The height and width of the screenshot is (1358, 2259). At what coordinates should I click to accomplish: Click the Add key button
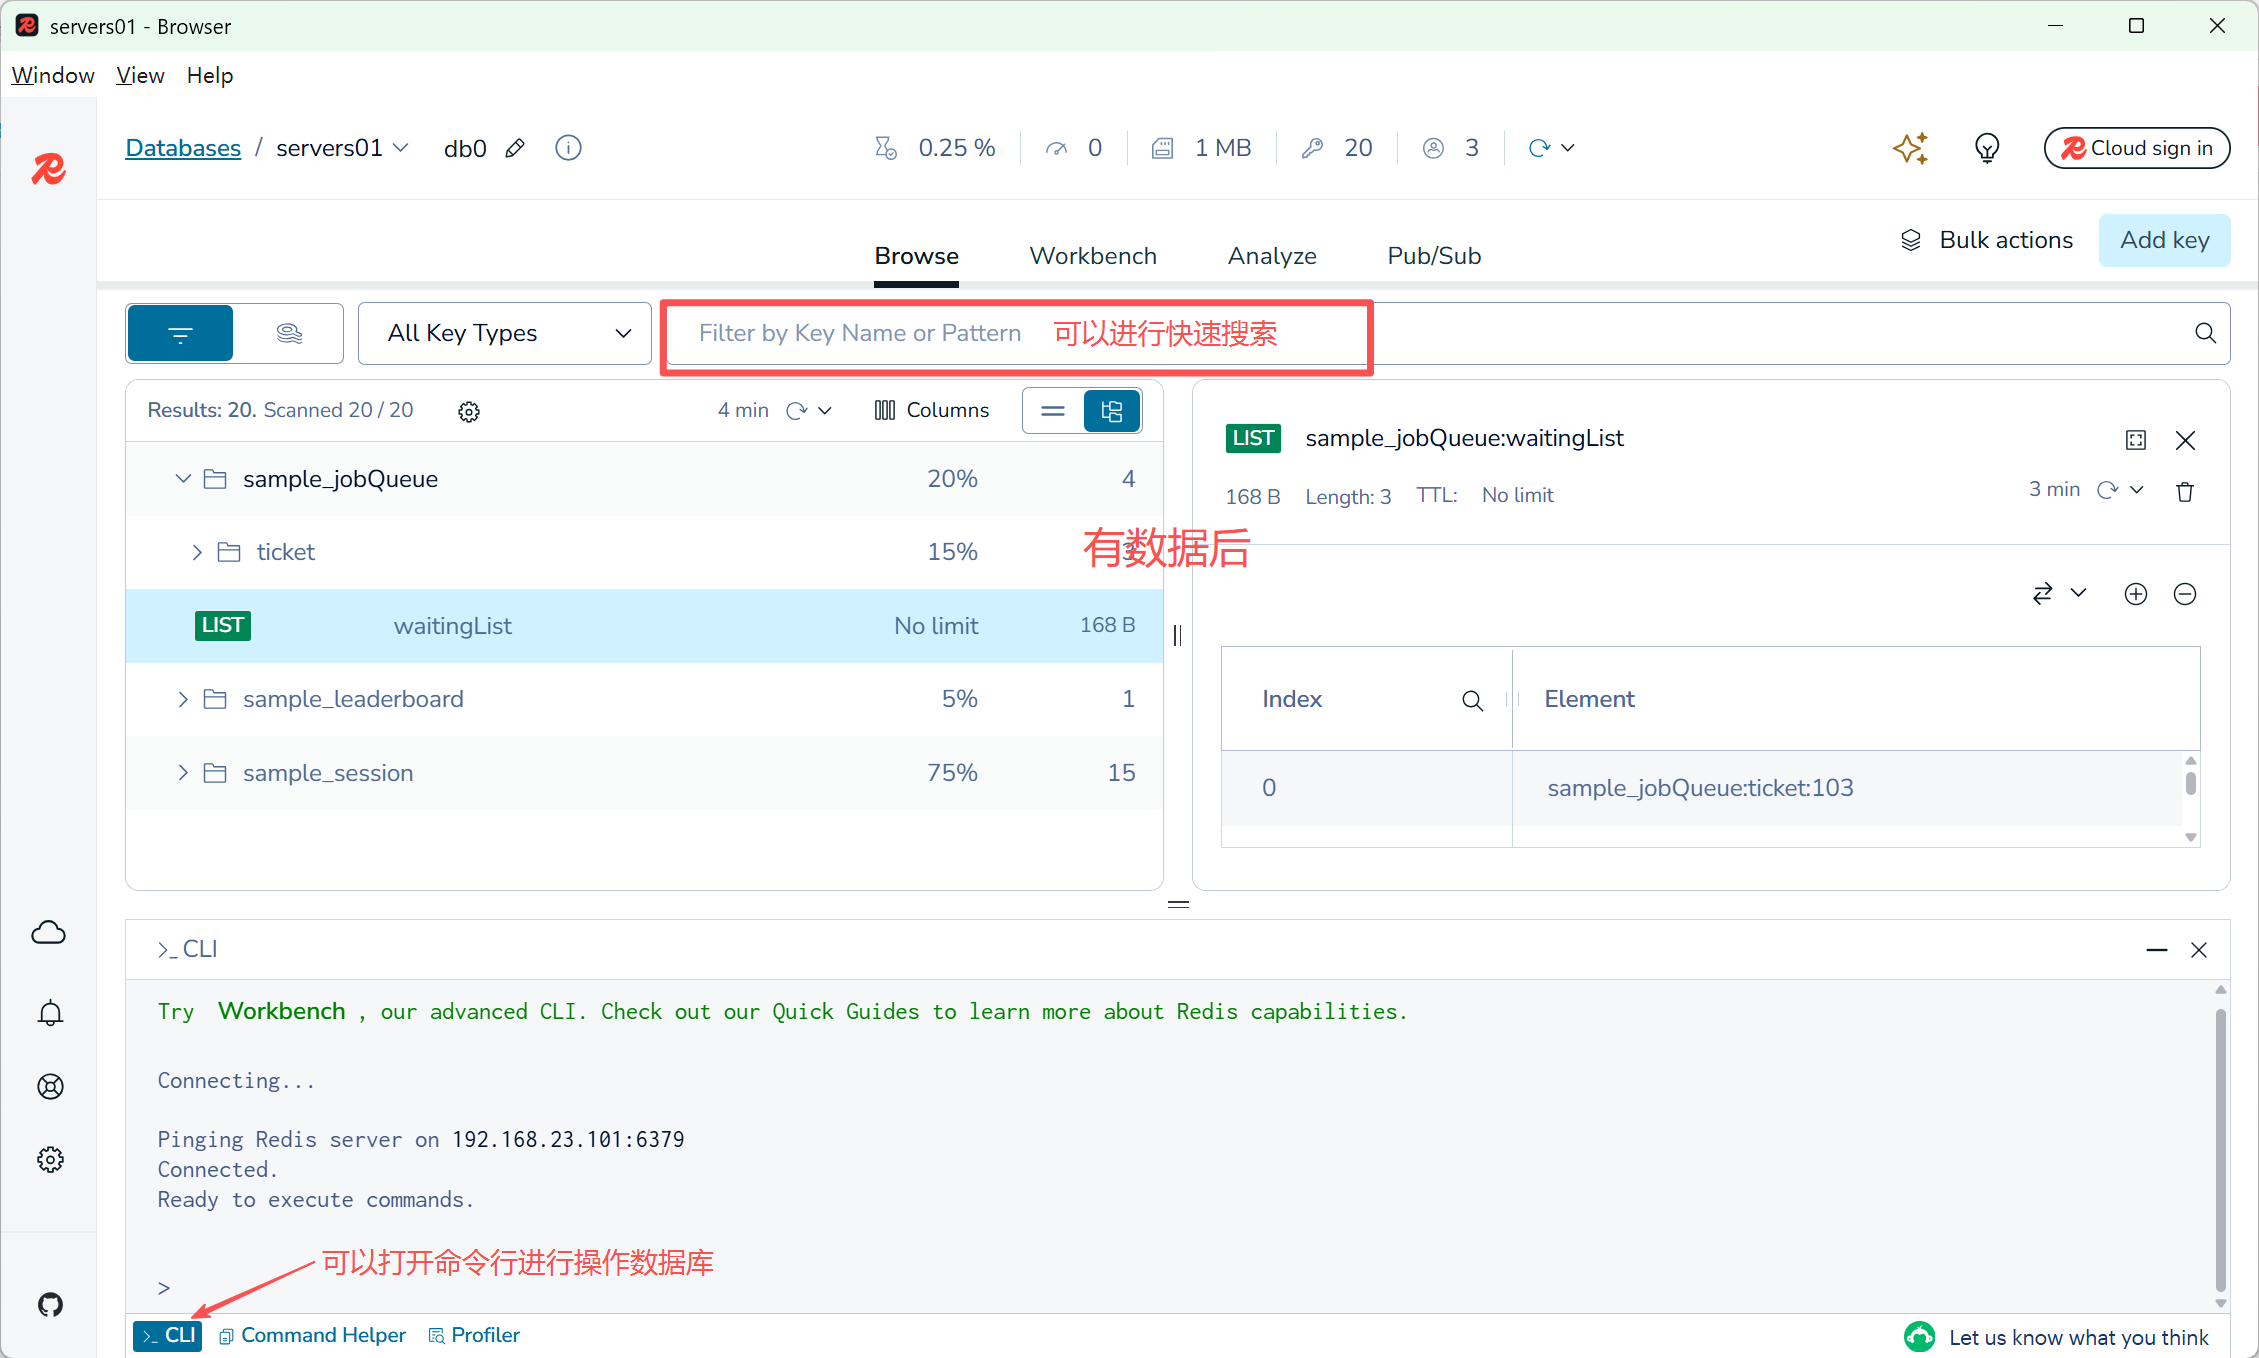pyautogui.click(x=2164, y=240)
